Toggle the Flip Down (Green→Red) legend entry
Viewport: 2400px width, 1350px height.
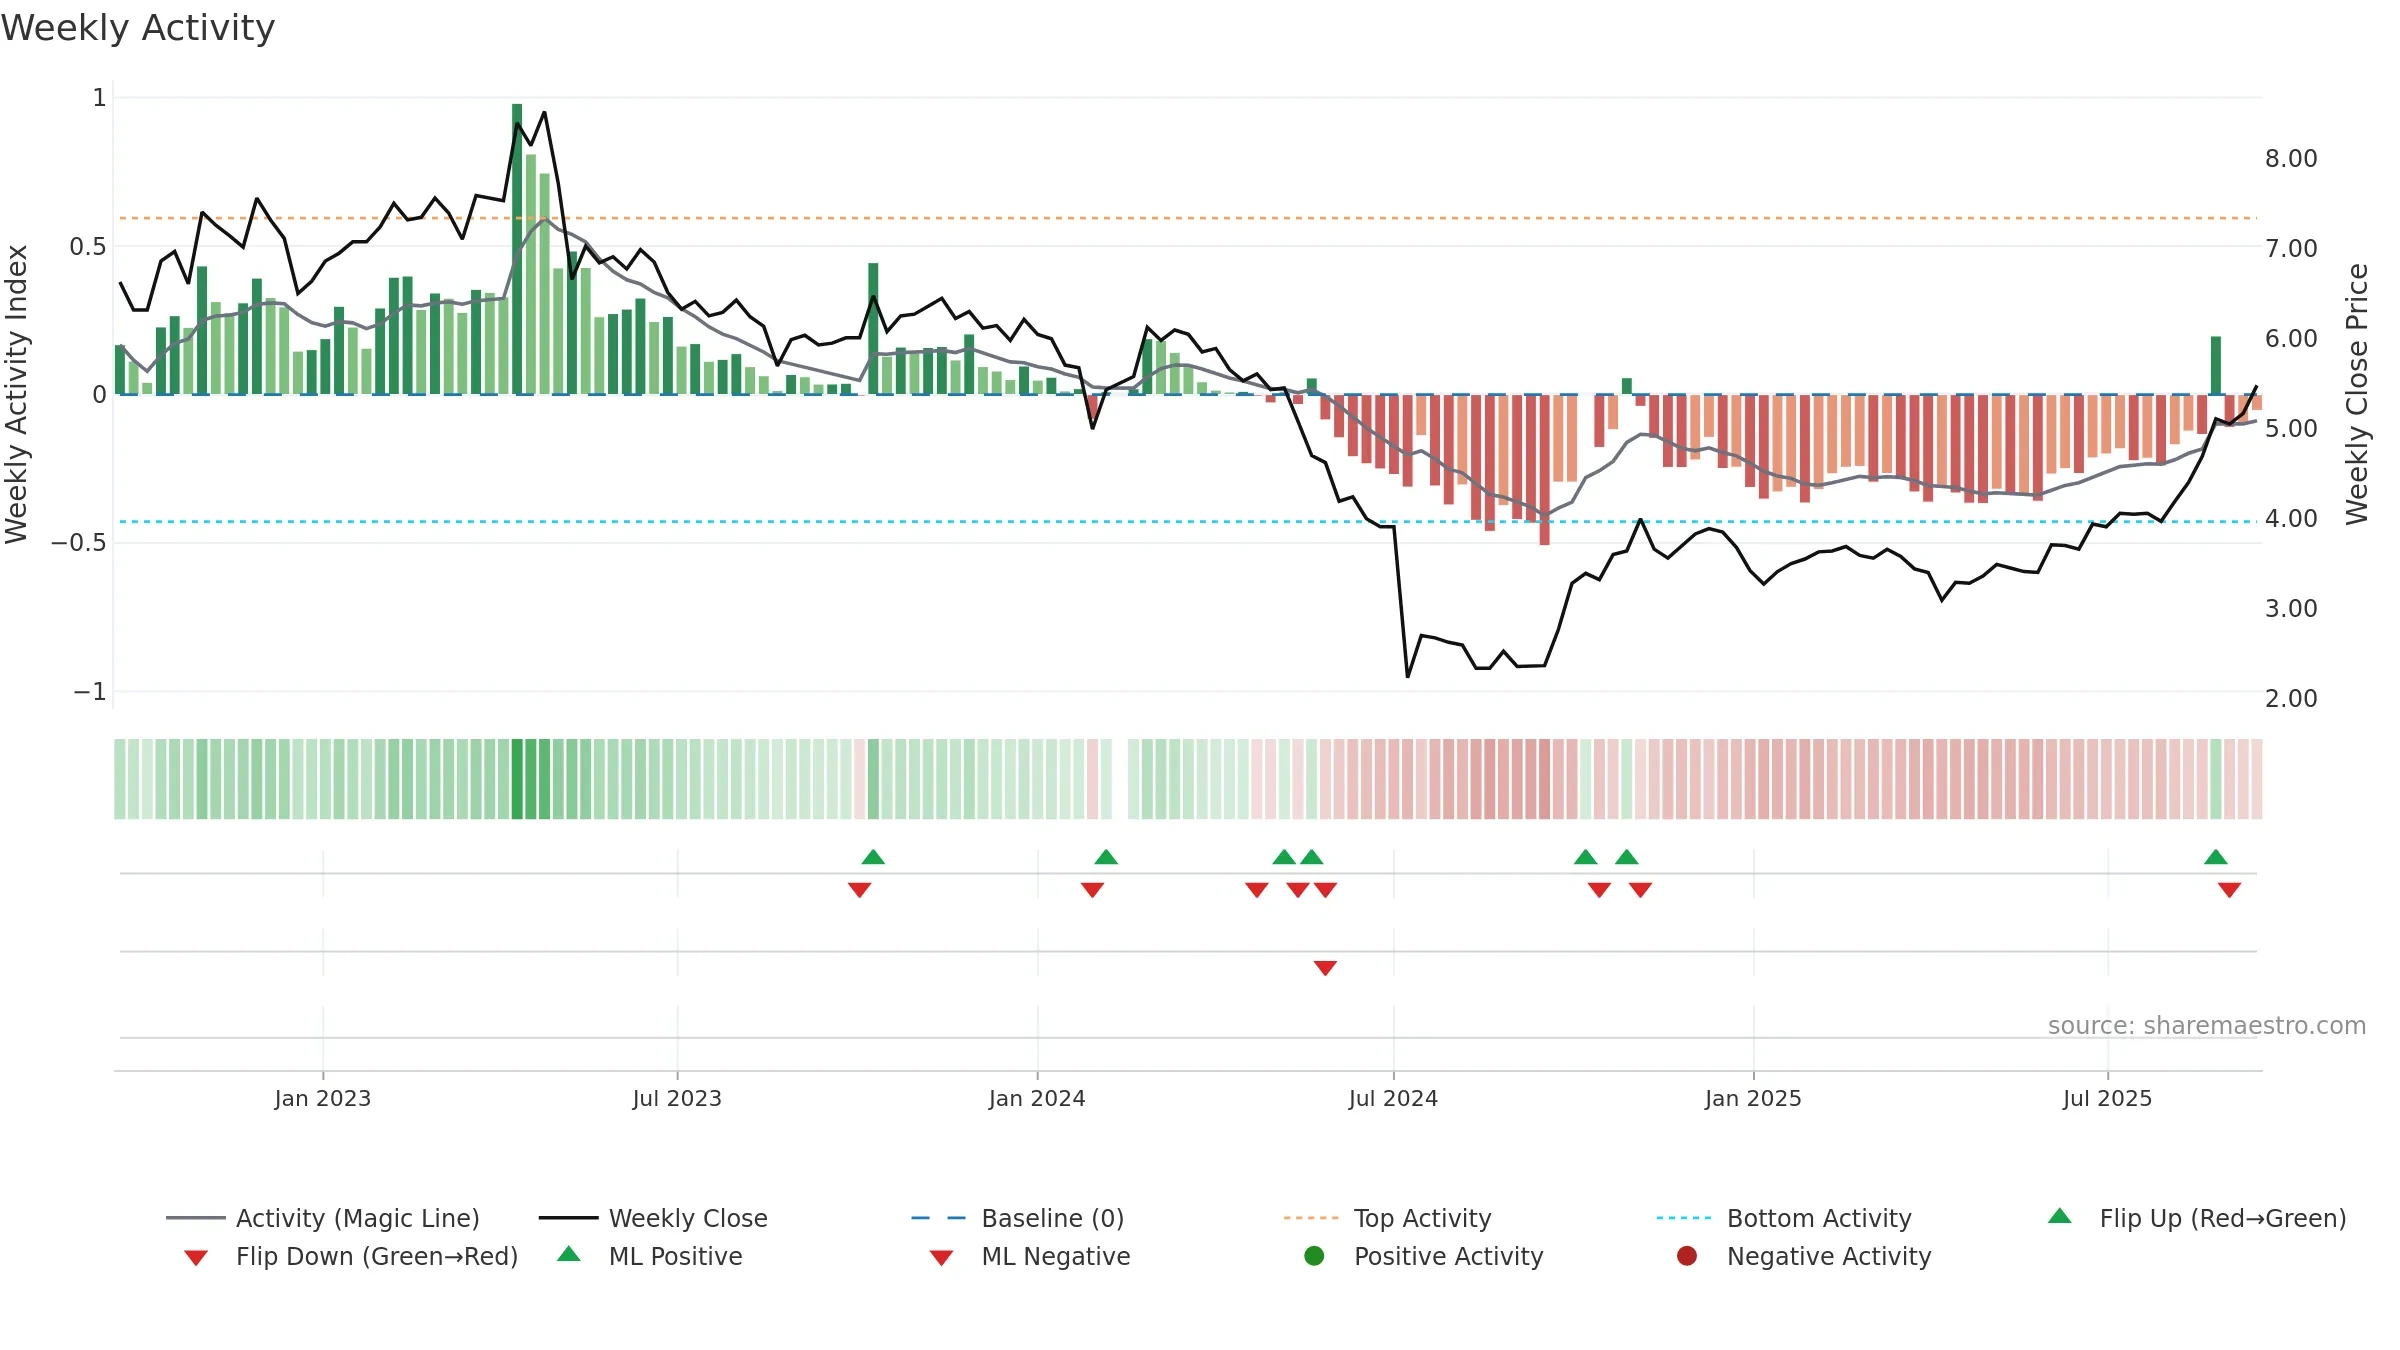(x=351, y=1256)
